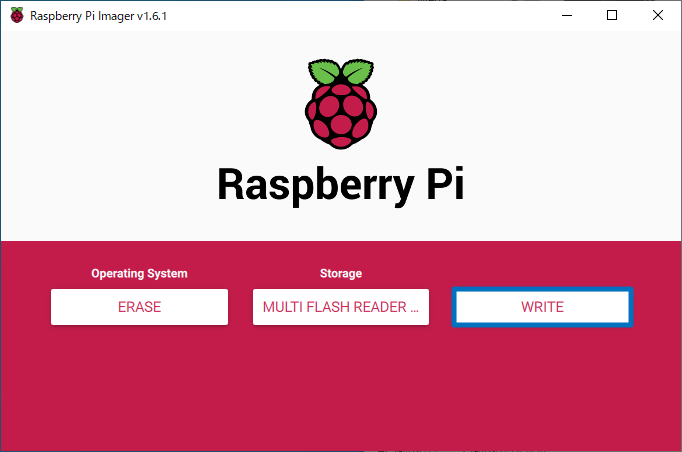The height and width of the screenshot is (452, 682).
Task: Open the Operating System chooser showing ERASE
Action: 139,307
